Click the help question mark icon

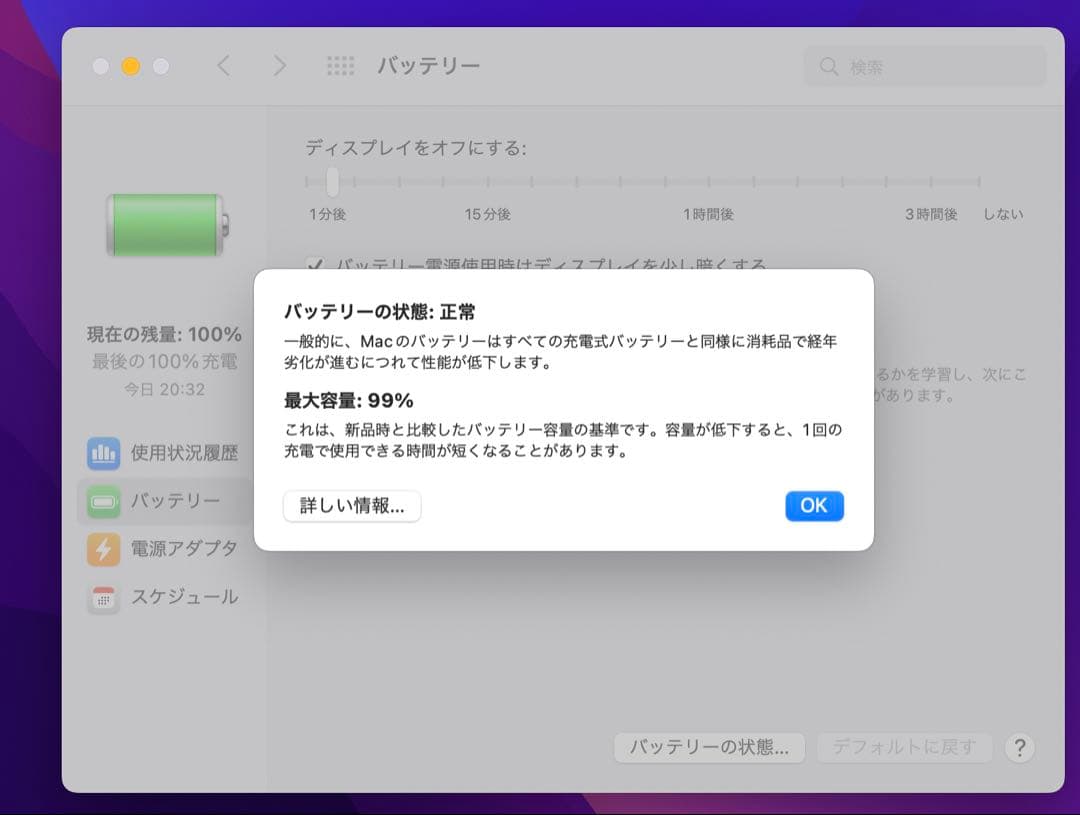[1018, 747]
